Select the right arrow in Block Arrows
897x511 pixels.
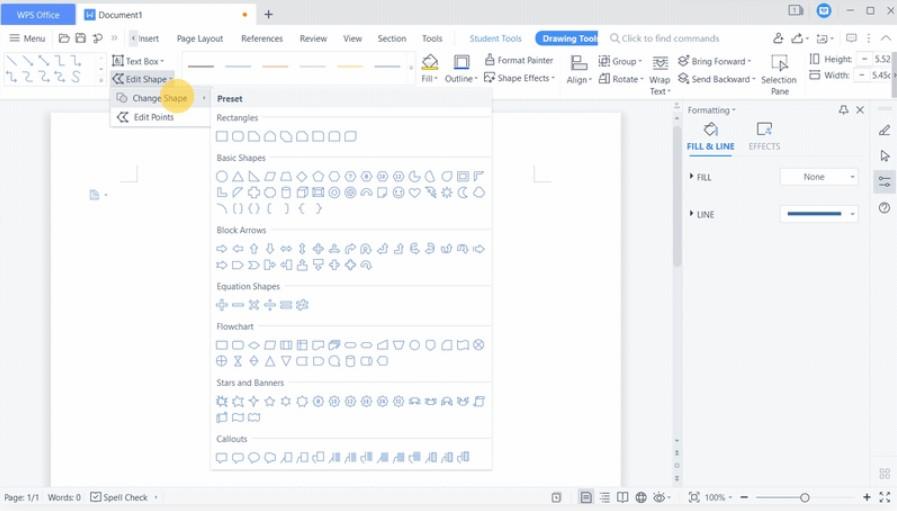(222, 249)
